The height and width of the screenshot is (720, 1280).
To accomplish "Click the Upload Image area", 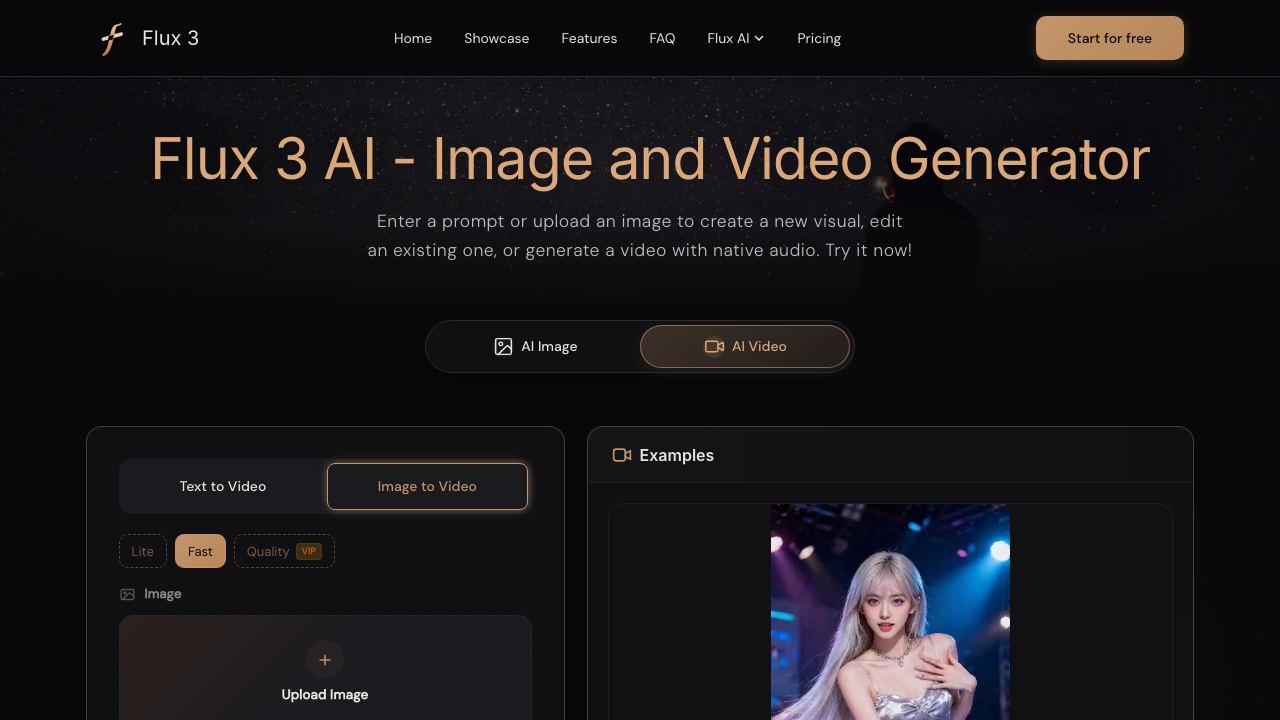I will pyautogui.click(x=325, y=668).
